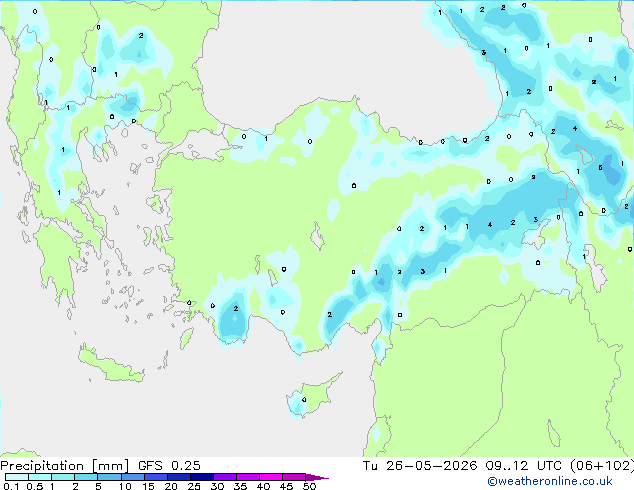
Task: Click the 15 to 20 mm legend swatch
Action: pyautogui.click(x=155, y=477)
